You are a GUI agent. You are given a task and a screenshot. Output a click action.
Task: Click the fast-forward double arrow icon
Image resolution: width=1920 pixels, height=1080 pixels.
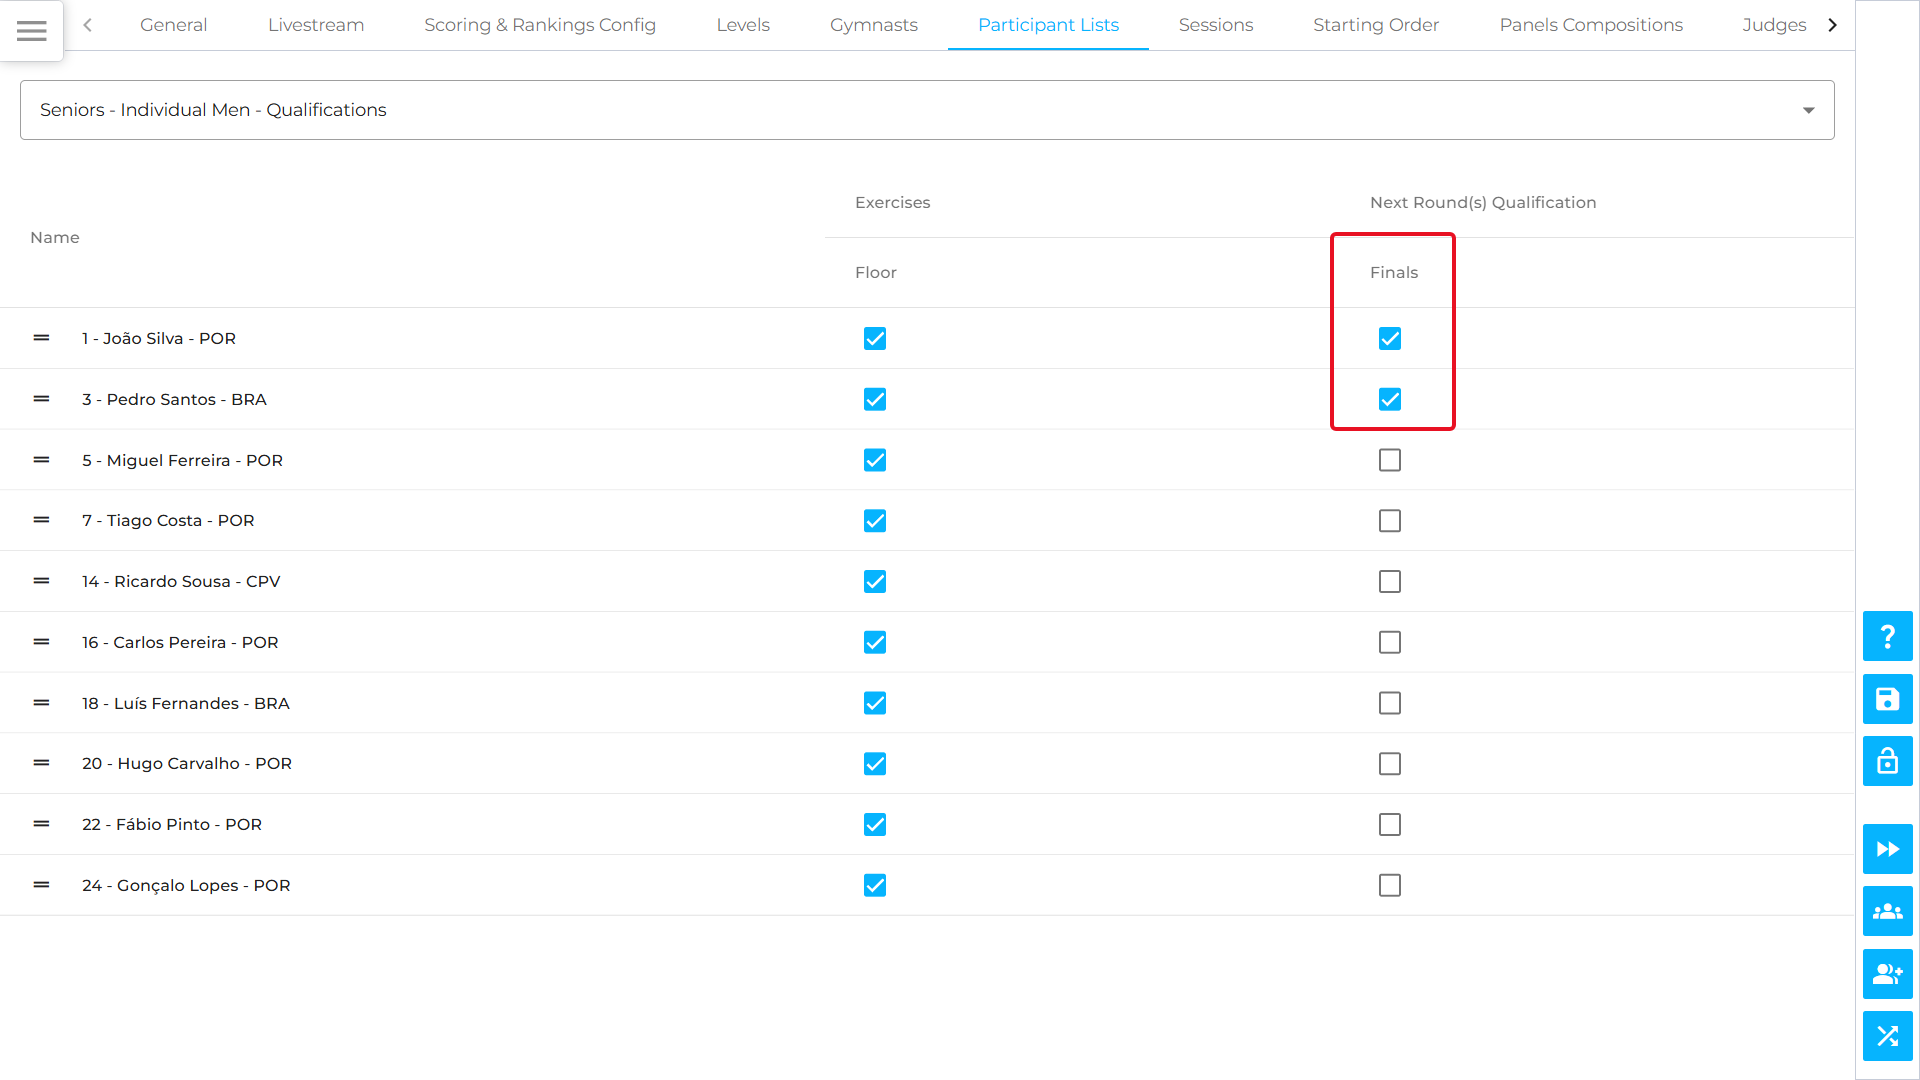(x=1887, y=849)
